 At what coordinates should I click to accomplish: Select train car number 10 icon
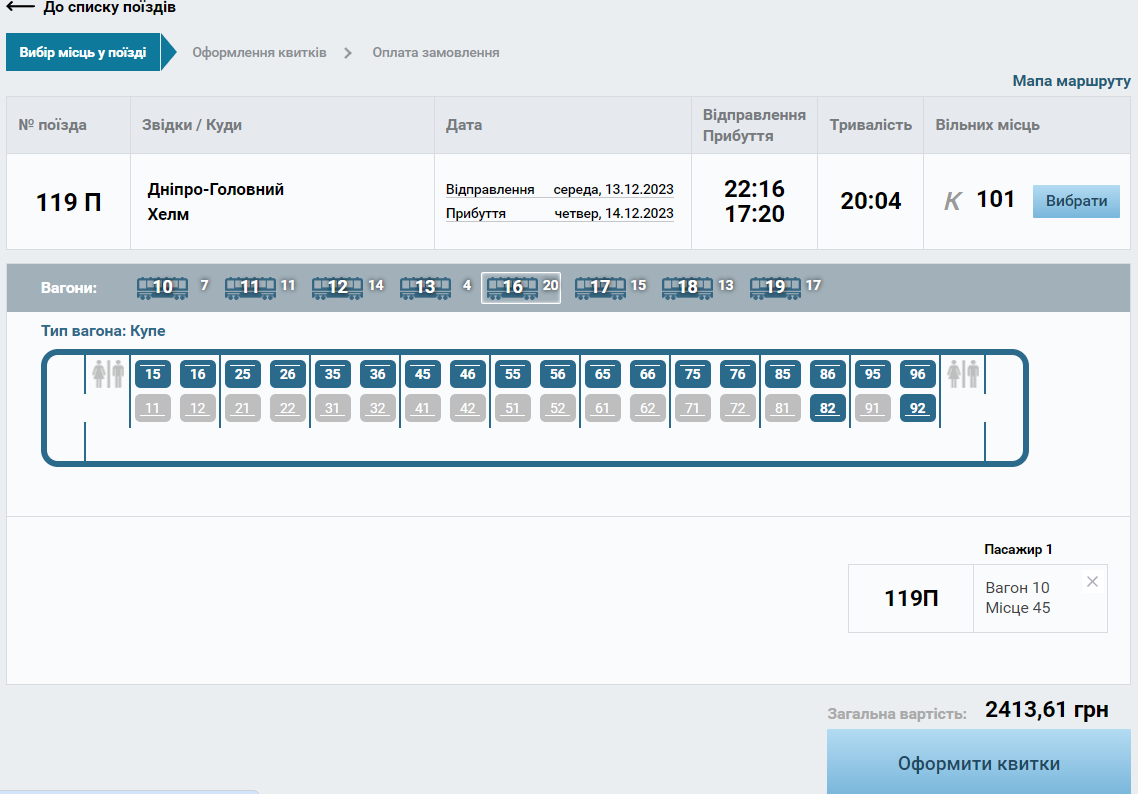[x=162, y=288]
